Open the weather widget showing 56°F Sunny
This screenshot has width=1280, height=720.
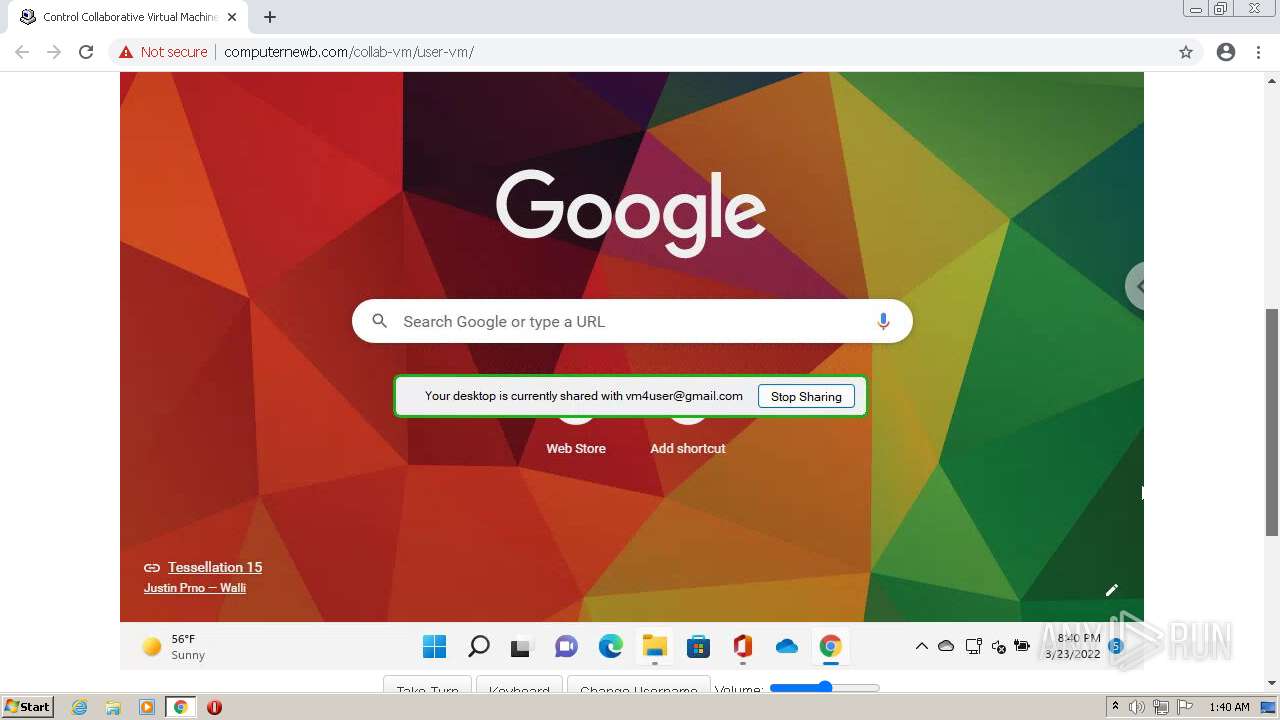point(173,647)
